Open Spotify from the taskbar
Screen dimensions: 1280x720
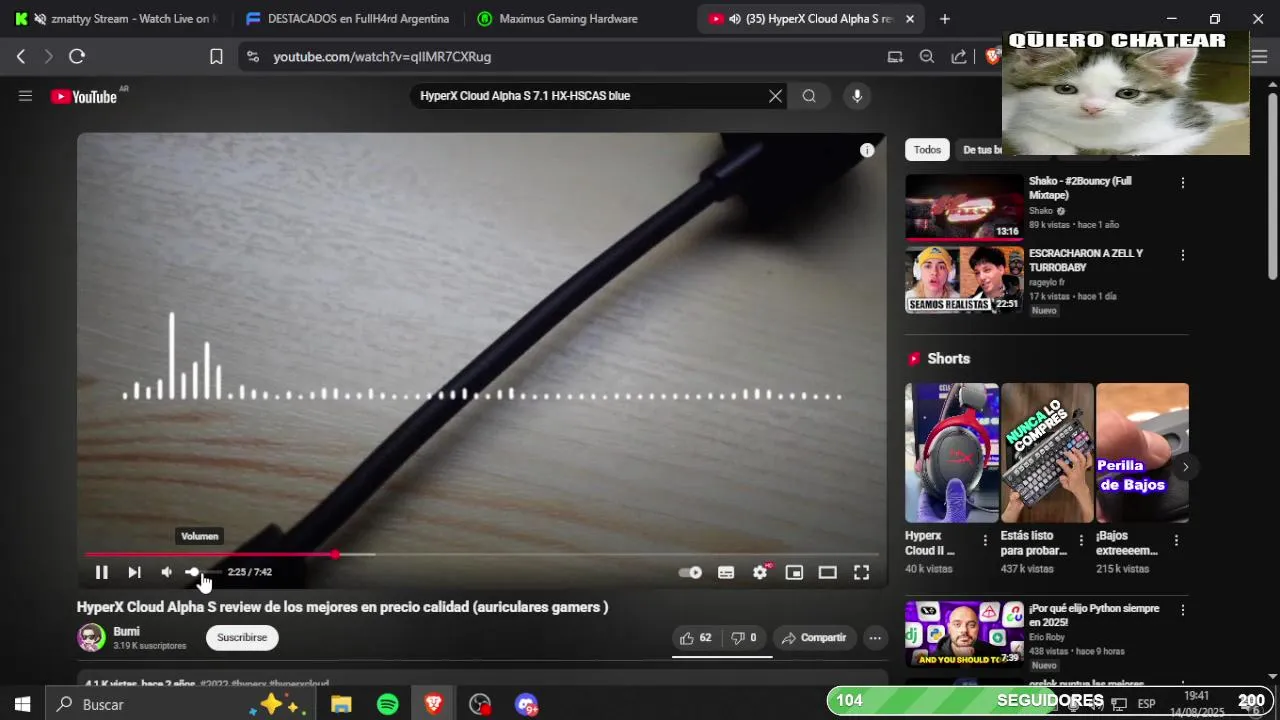388,705
